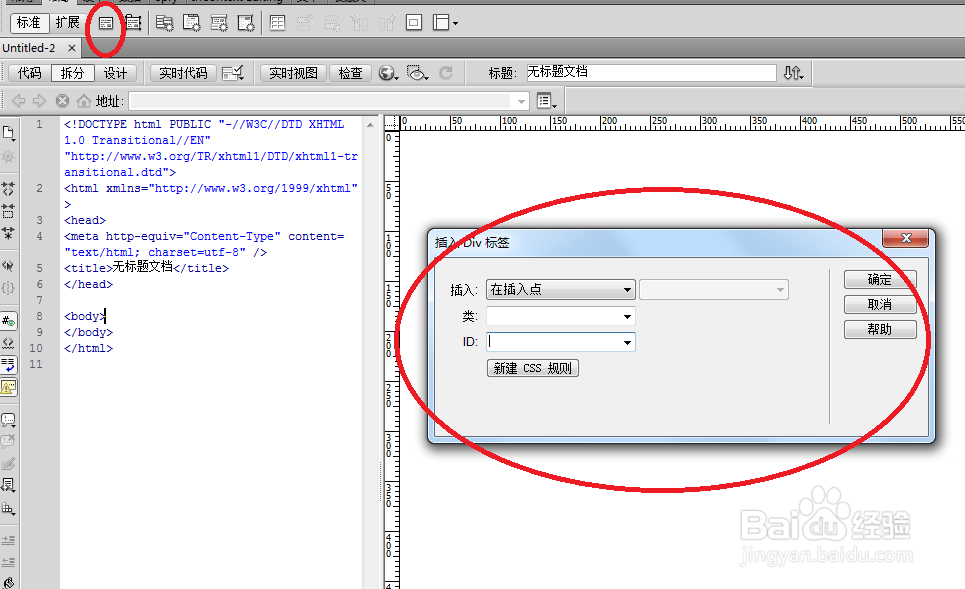
Task: Click the Insert Div Tag icon
Action: pyautogui.click(x=106, y=23)
